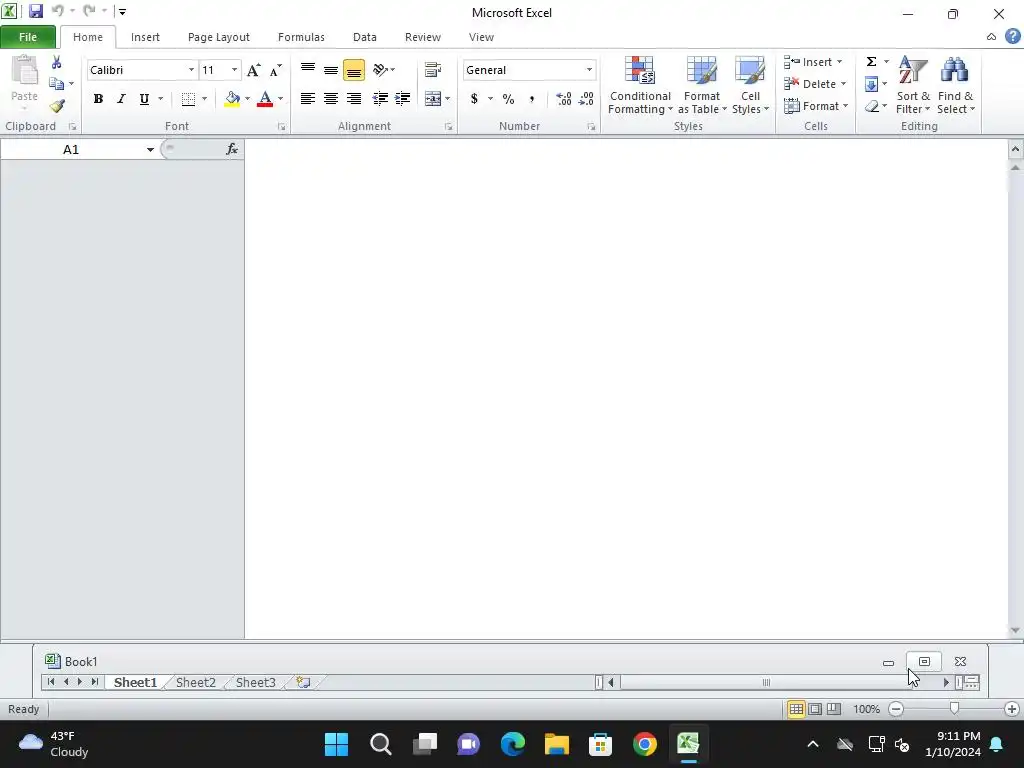
Task: Switch to the Page Layout tab
Action: 219,37
